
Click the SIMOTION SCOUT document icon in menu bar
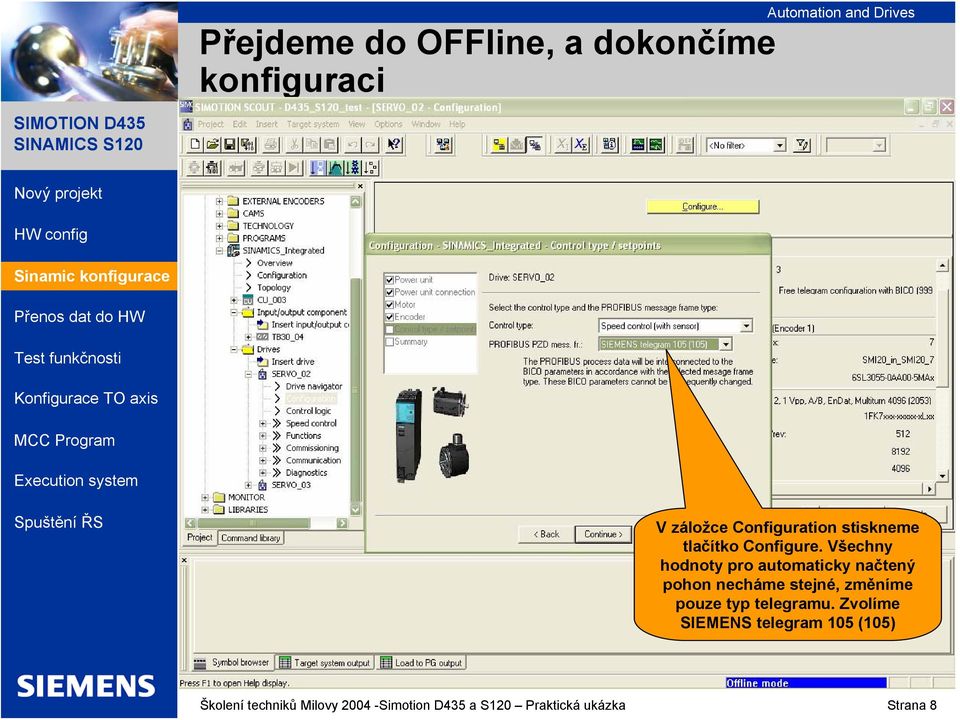(x=188, y=124)
